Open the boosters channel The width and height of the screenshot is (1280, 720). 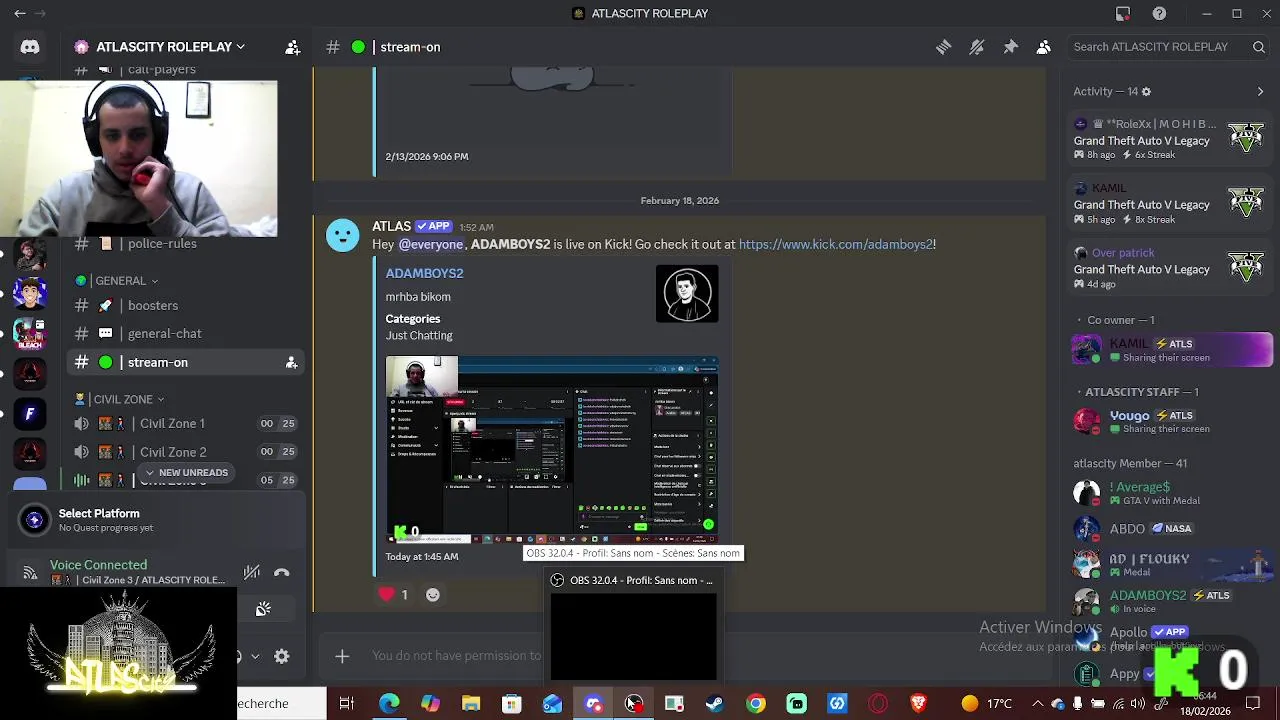tap(186, 305)
